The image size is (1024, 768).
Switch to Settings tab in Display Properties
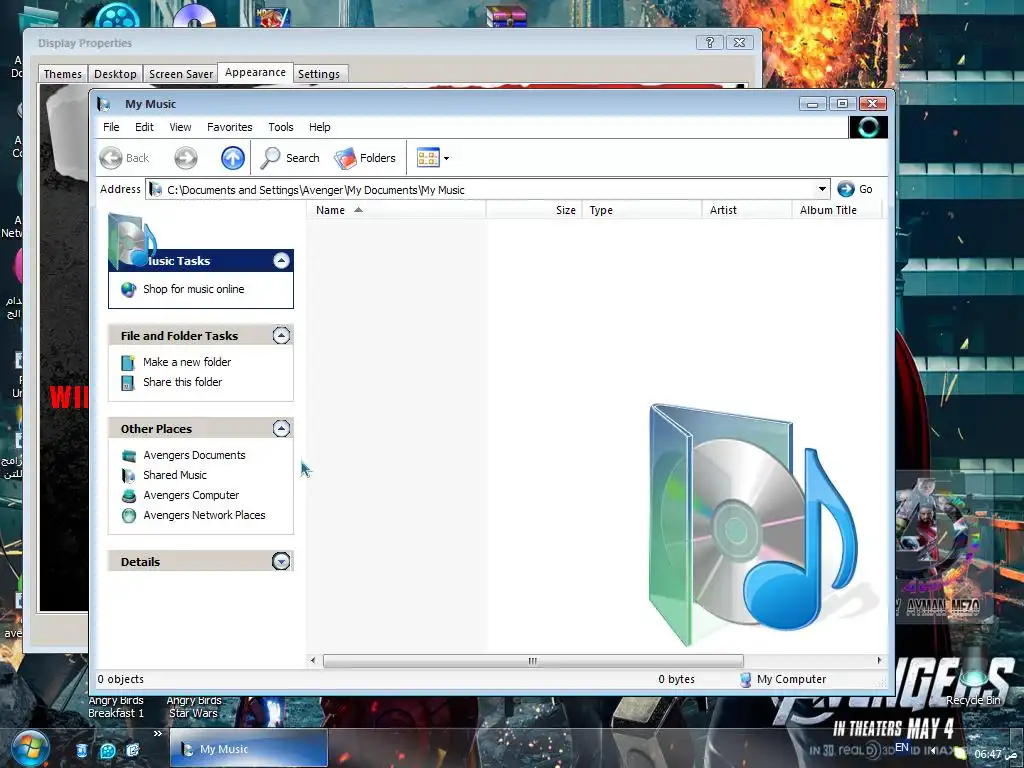pos(319,74)
